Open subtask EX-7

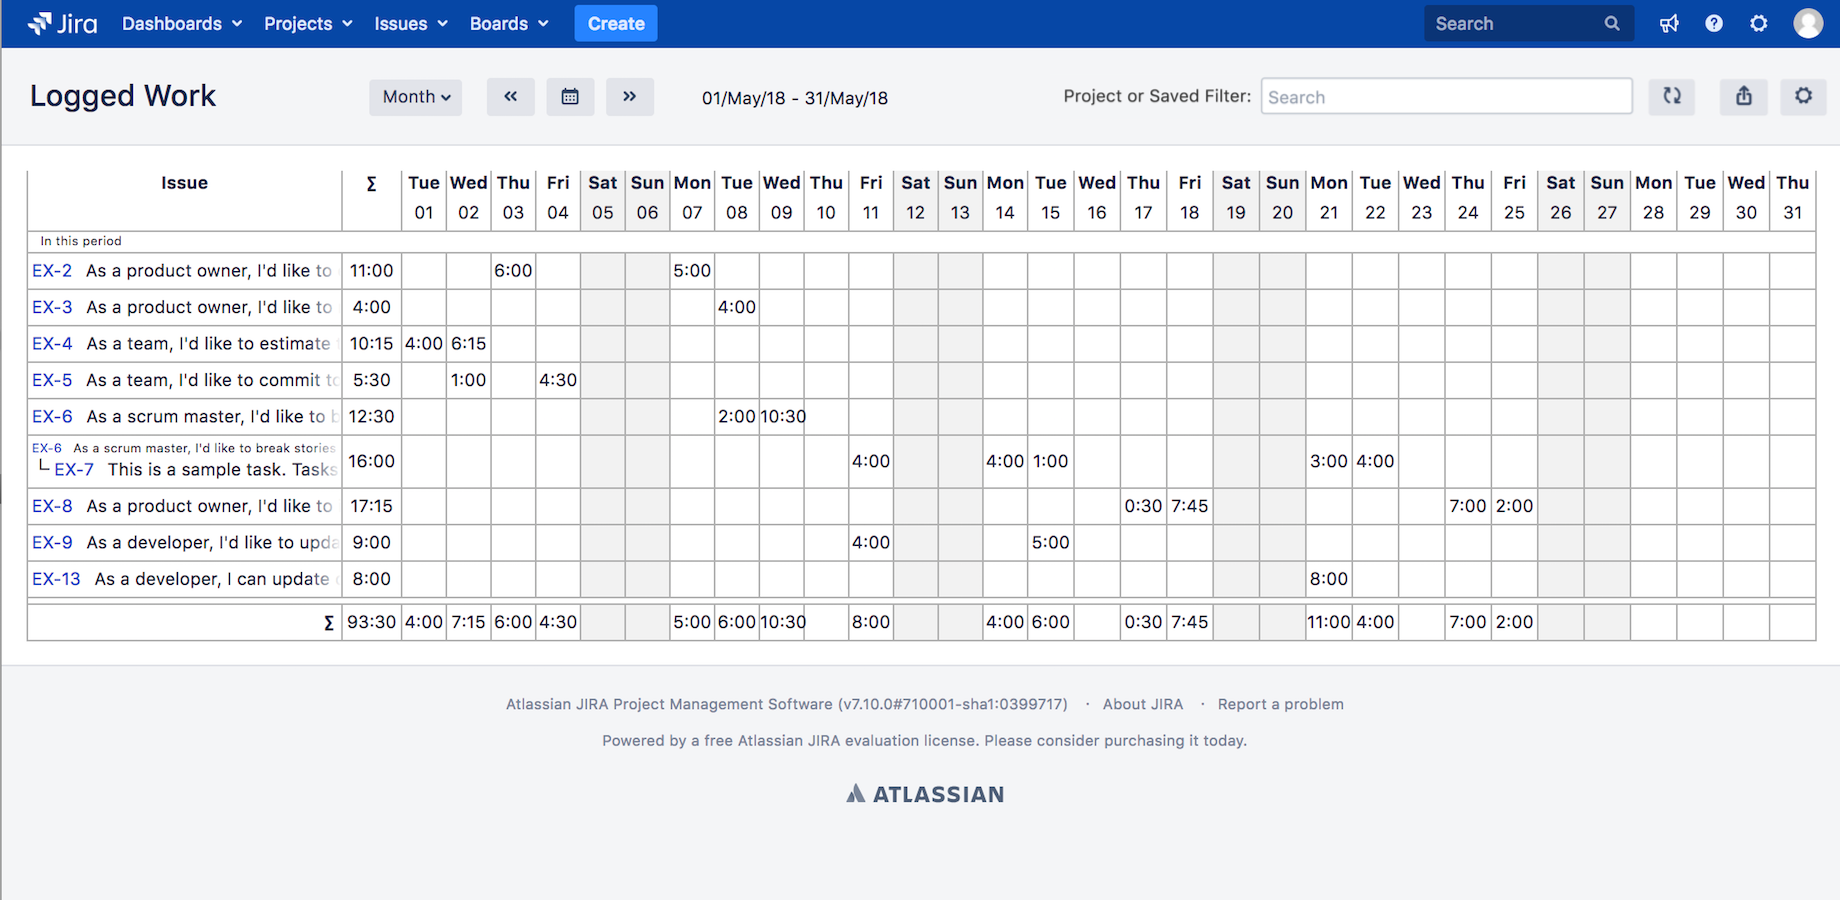(x=74, y=469)
